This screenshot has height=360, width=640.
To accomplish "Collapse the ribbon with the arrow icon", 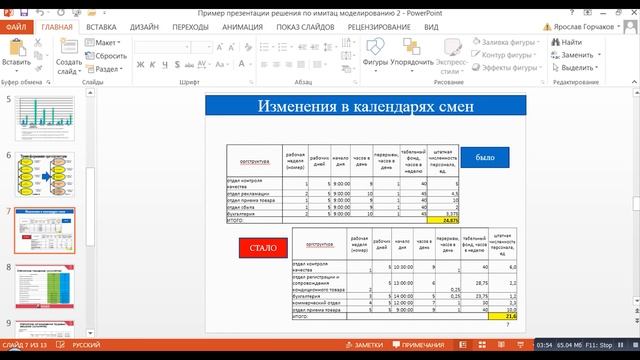I will (634, 82).
